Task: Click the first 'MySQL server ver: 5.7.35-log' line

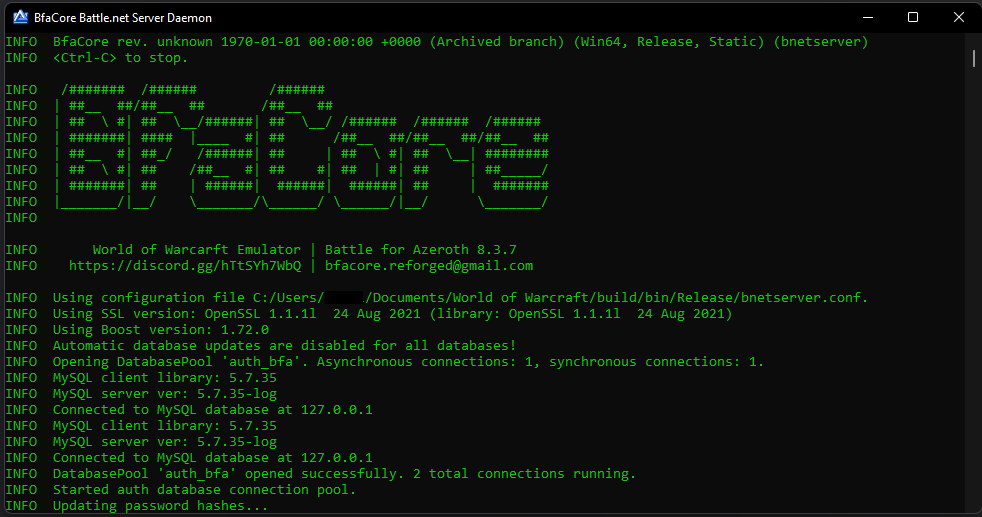Action: tap(165, 394)
